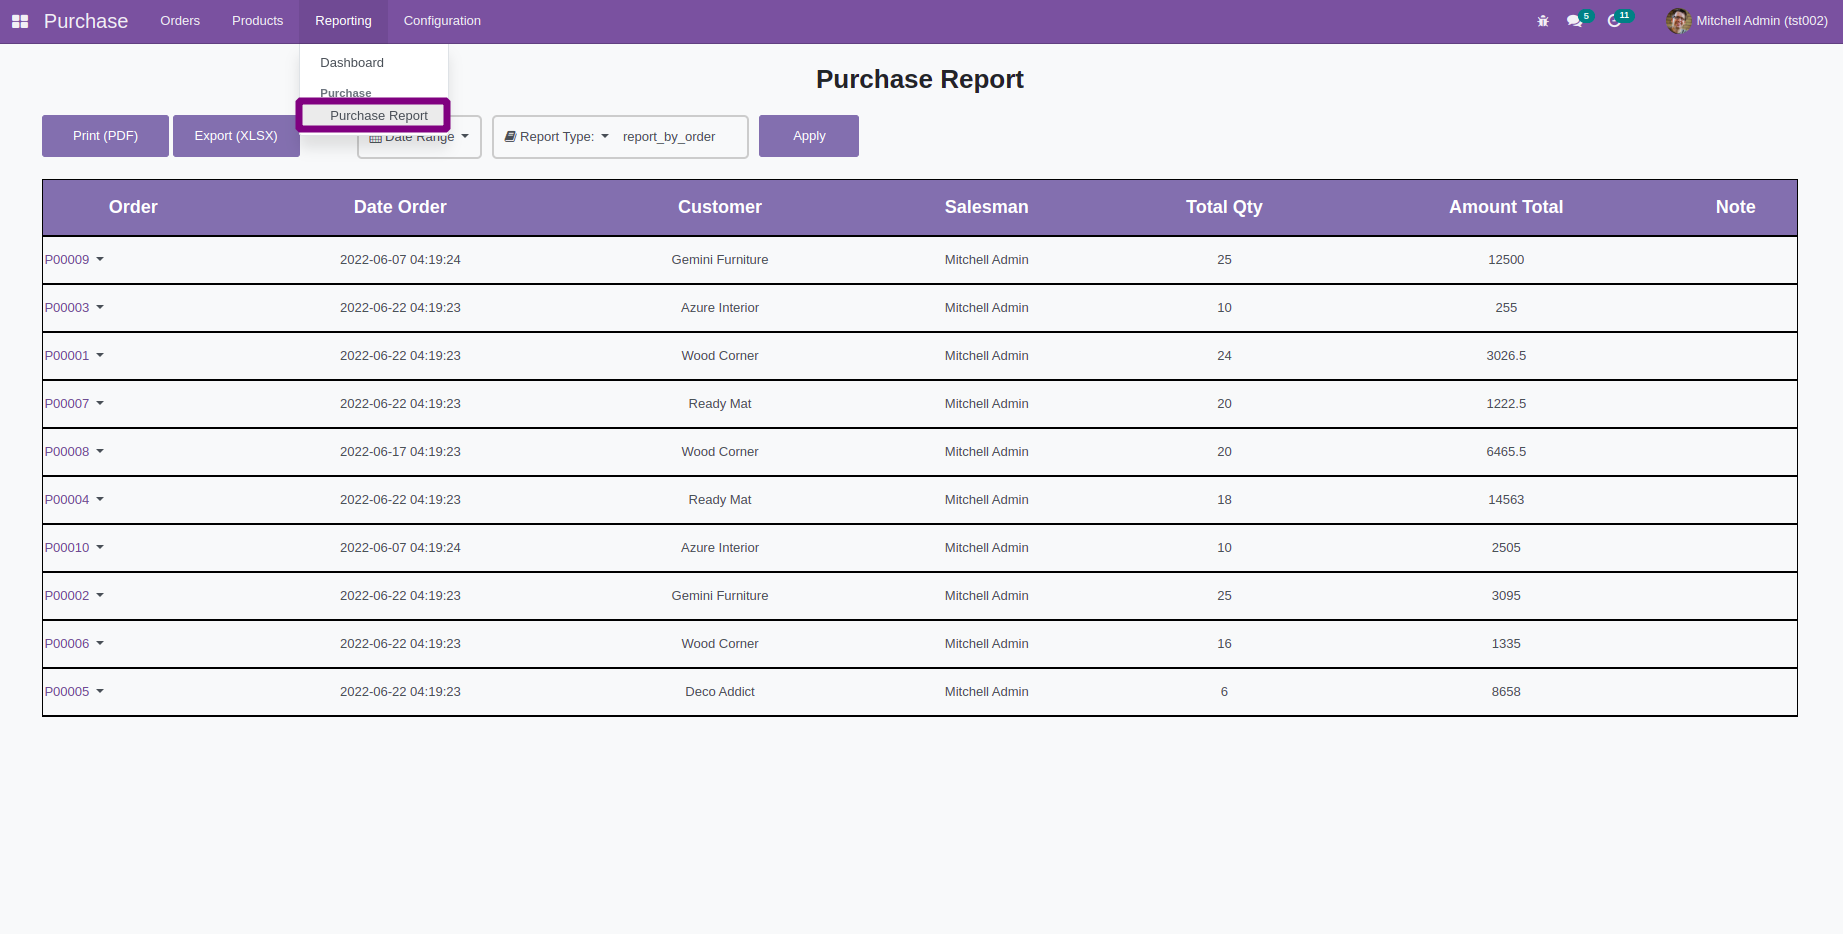Choose Dashboard in the Reporting dropdown
The image size is (1843, 934).
point(352,63)
